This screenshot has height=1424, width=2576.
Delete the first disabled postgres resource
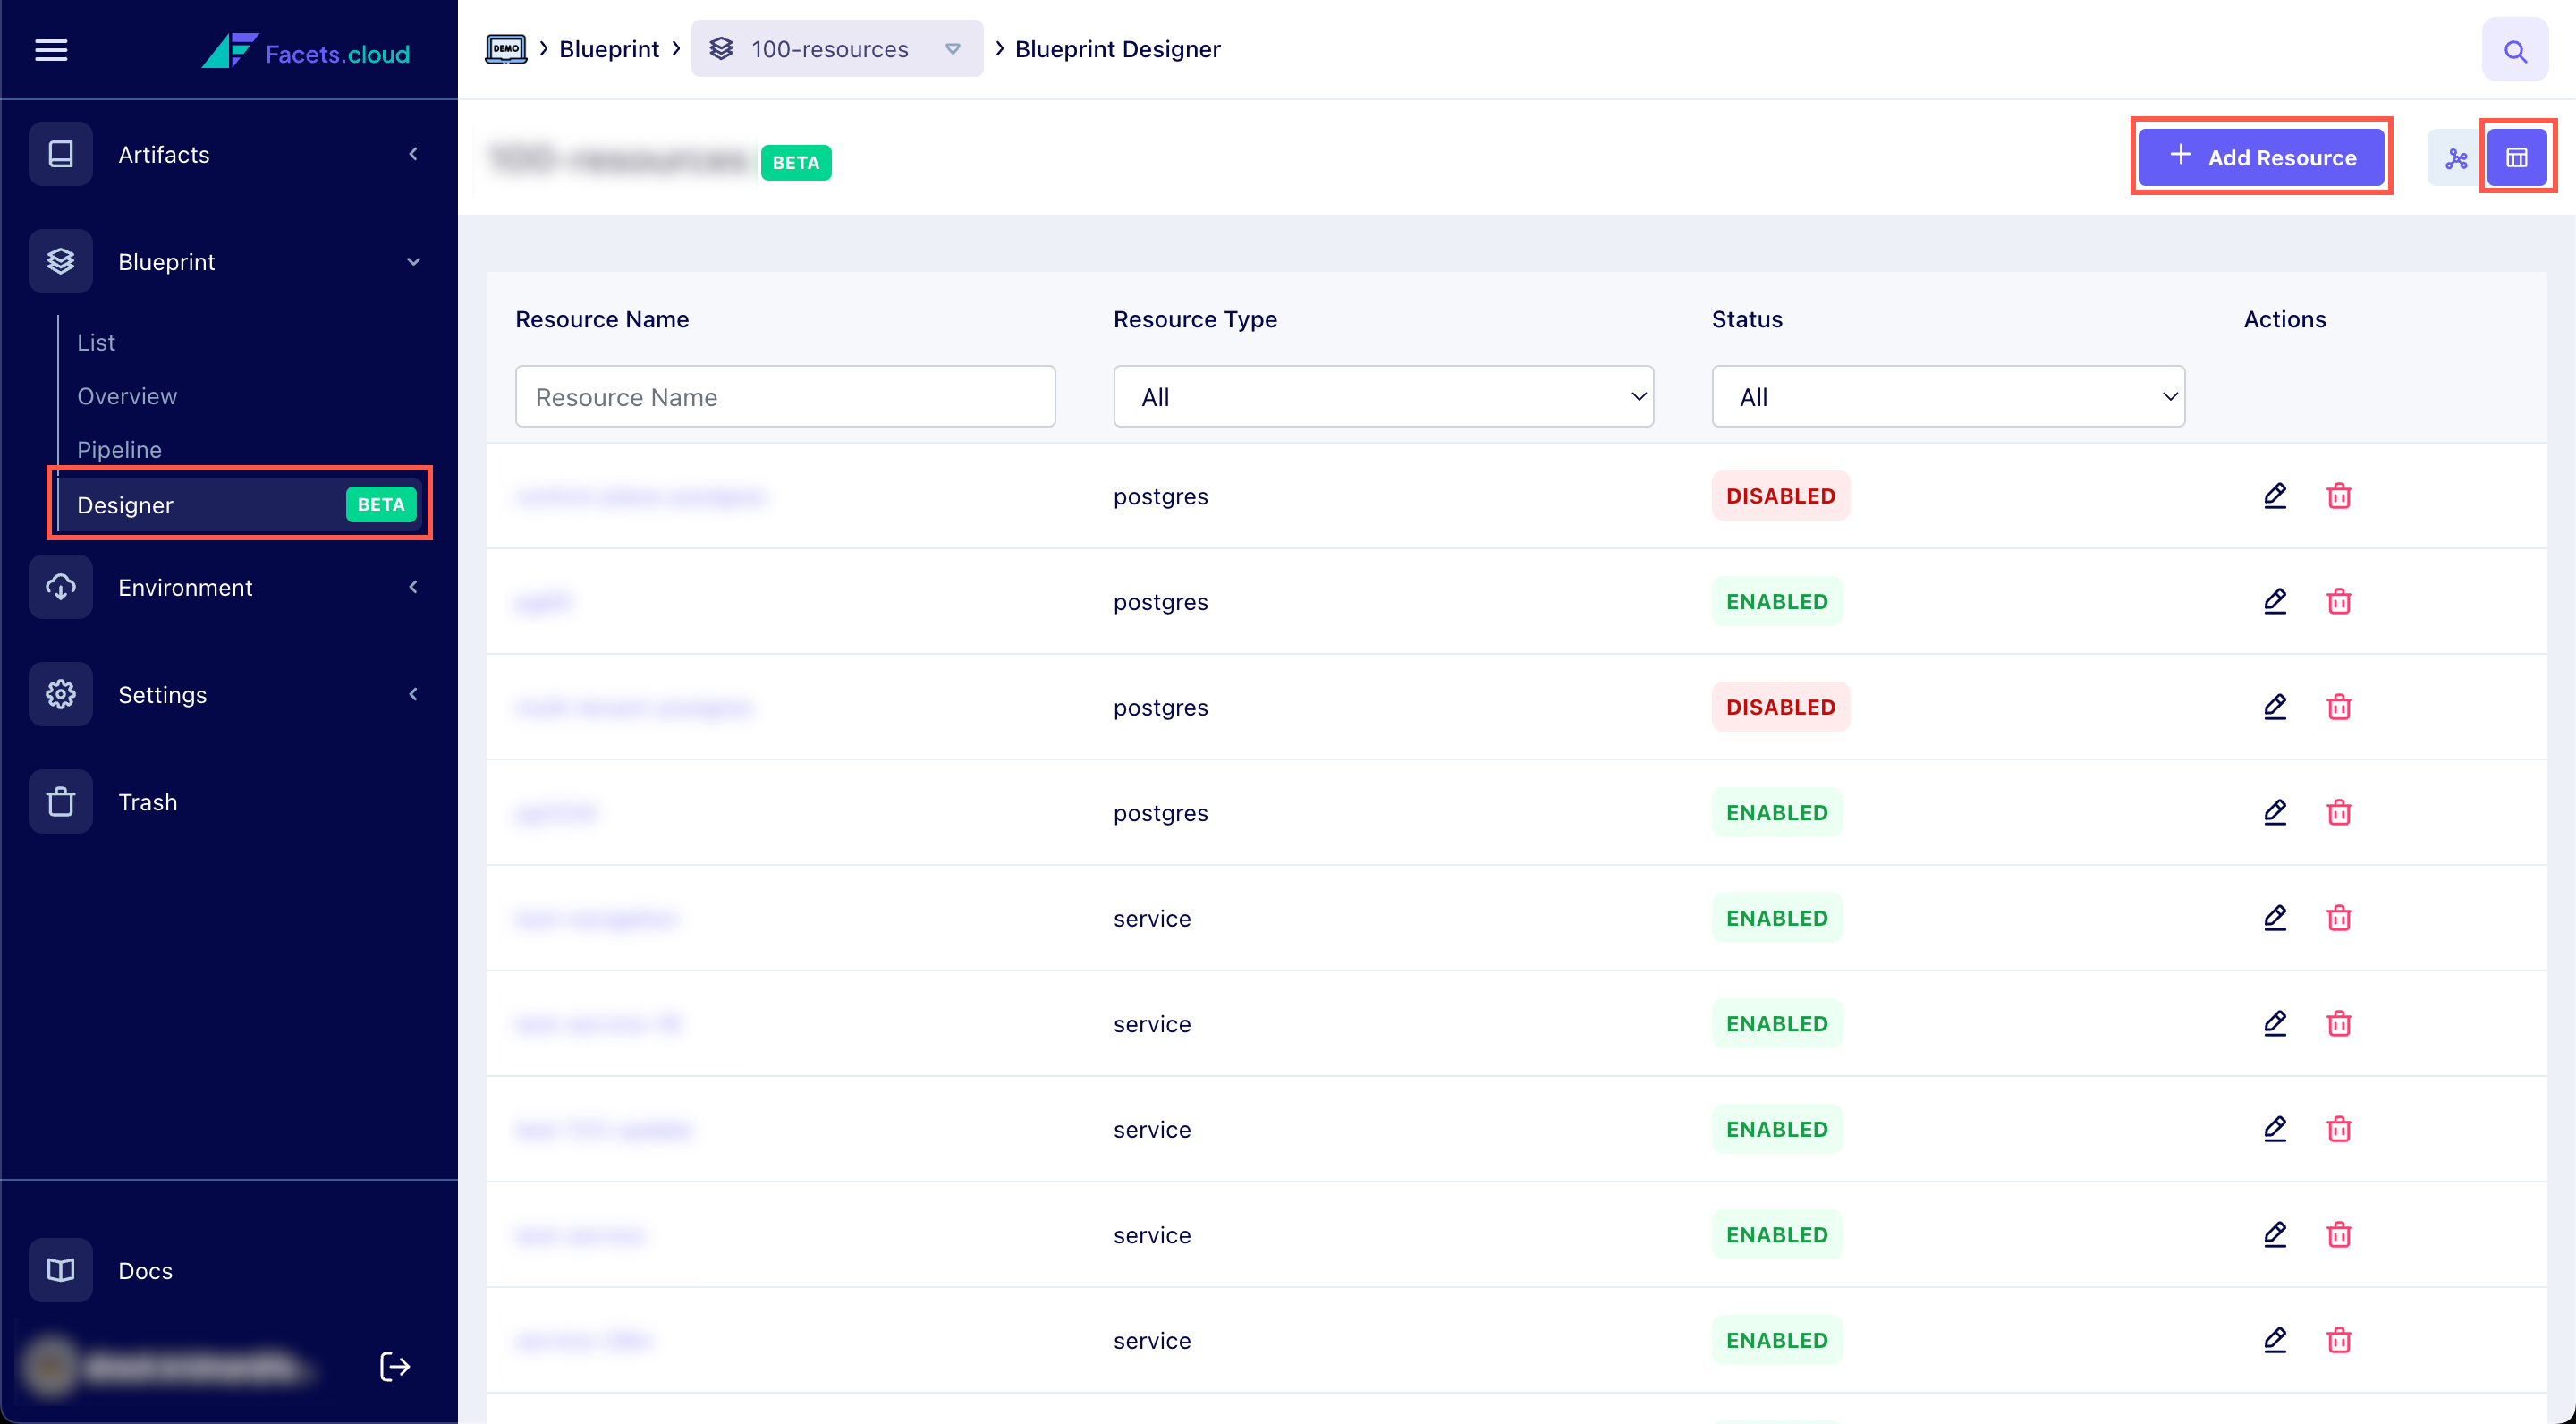[2338, 495]
